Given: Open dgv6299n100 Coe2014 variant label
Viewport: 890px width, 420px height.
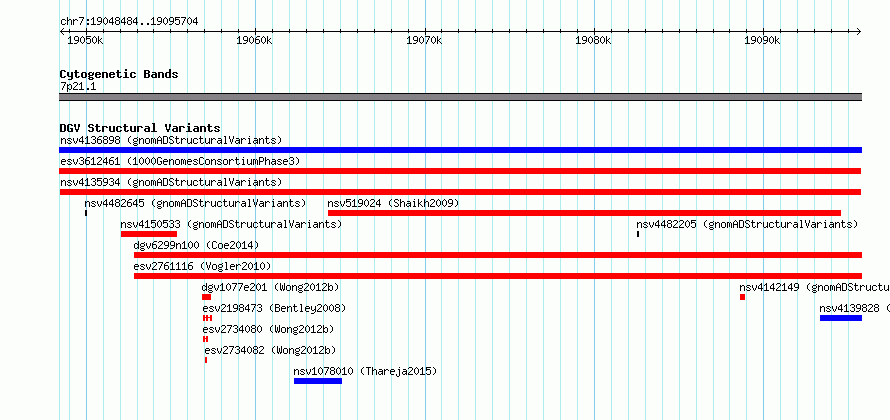Looking at the screenshot, I should click(196, 245).
